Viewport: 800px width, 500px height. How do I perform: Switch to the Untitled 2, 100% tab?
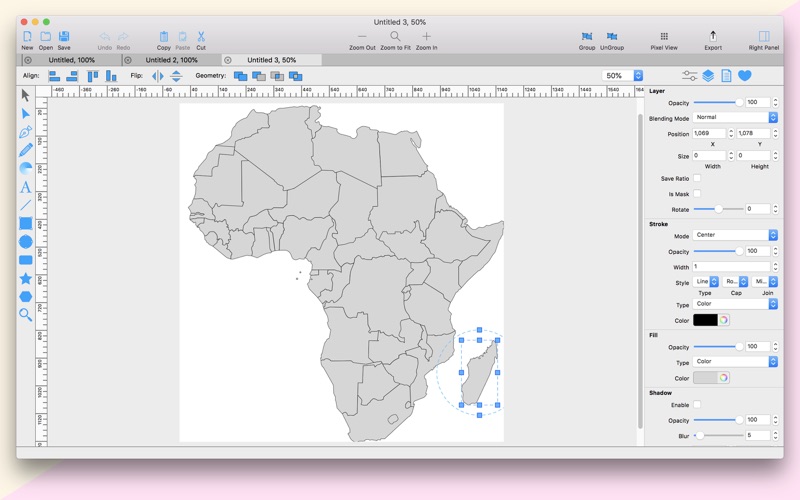coord(171,60)
